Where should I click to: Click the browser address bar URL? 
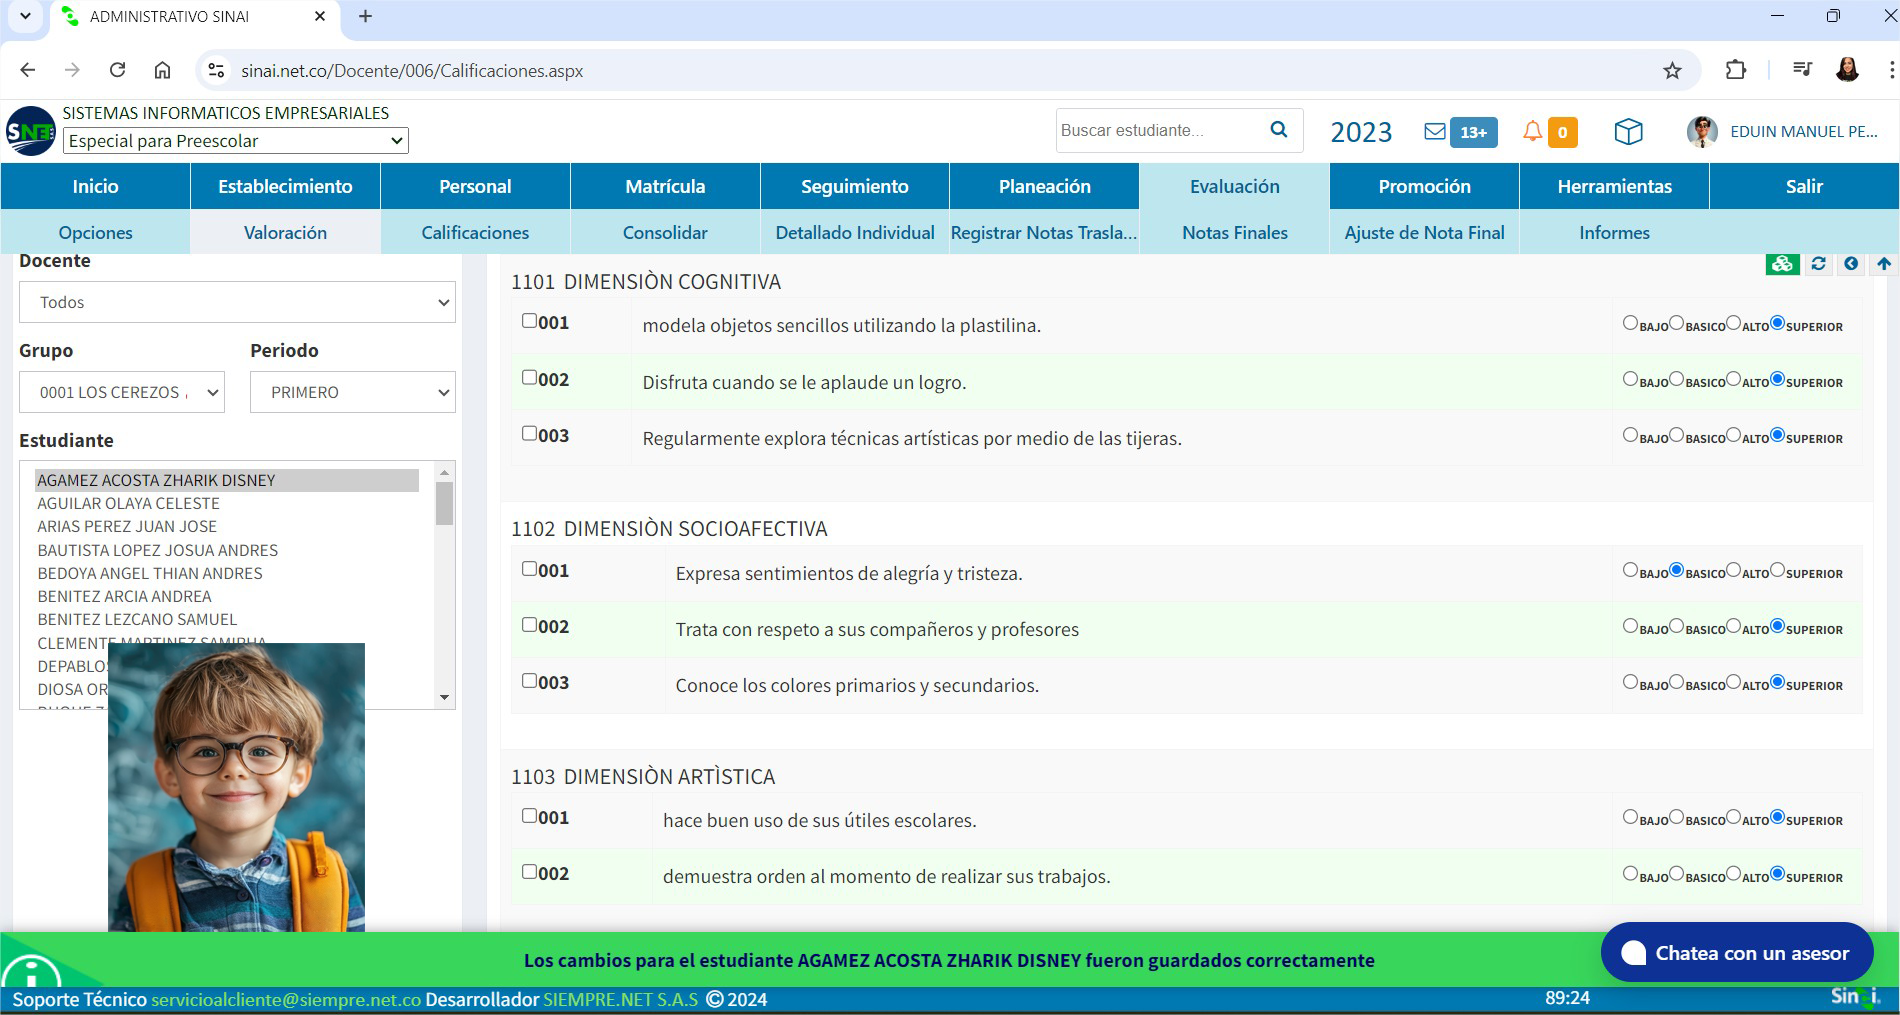click(x=412, y=71)
